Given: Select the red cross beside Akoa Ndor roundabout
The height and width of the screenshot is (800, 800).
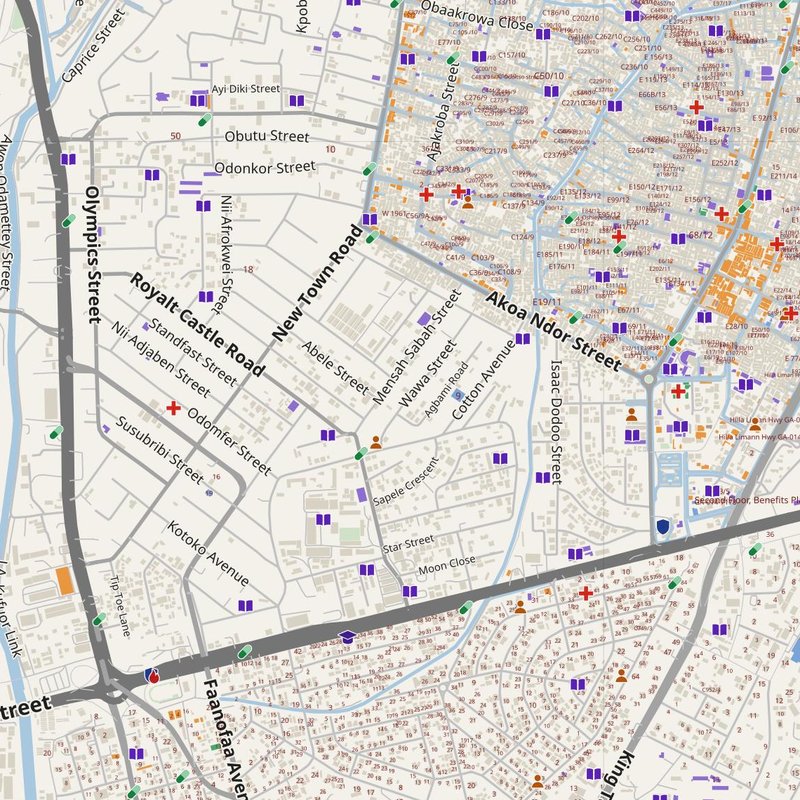Looking at the screenshot, I should 678,391.
